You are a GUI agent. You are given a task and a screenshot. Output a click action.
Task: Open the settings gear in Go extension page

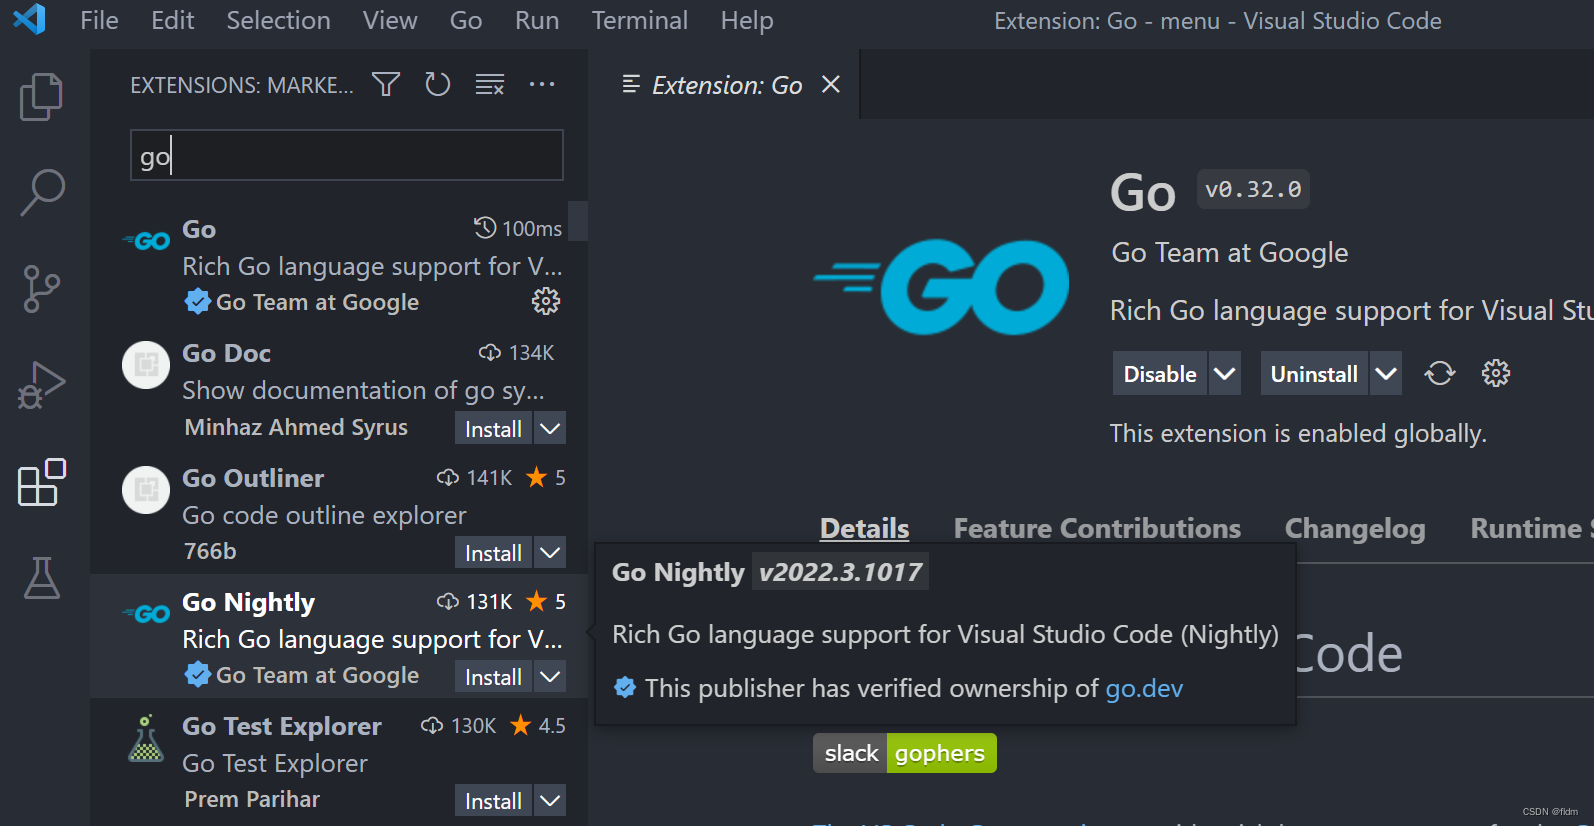click(1496, 374)
